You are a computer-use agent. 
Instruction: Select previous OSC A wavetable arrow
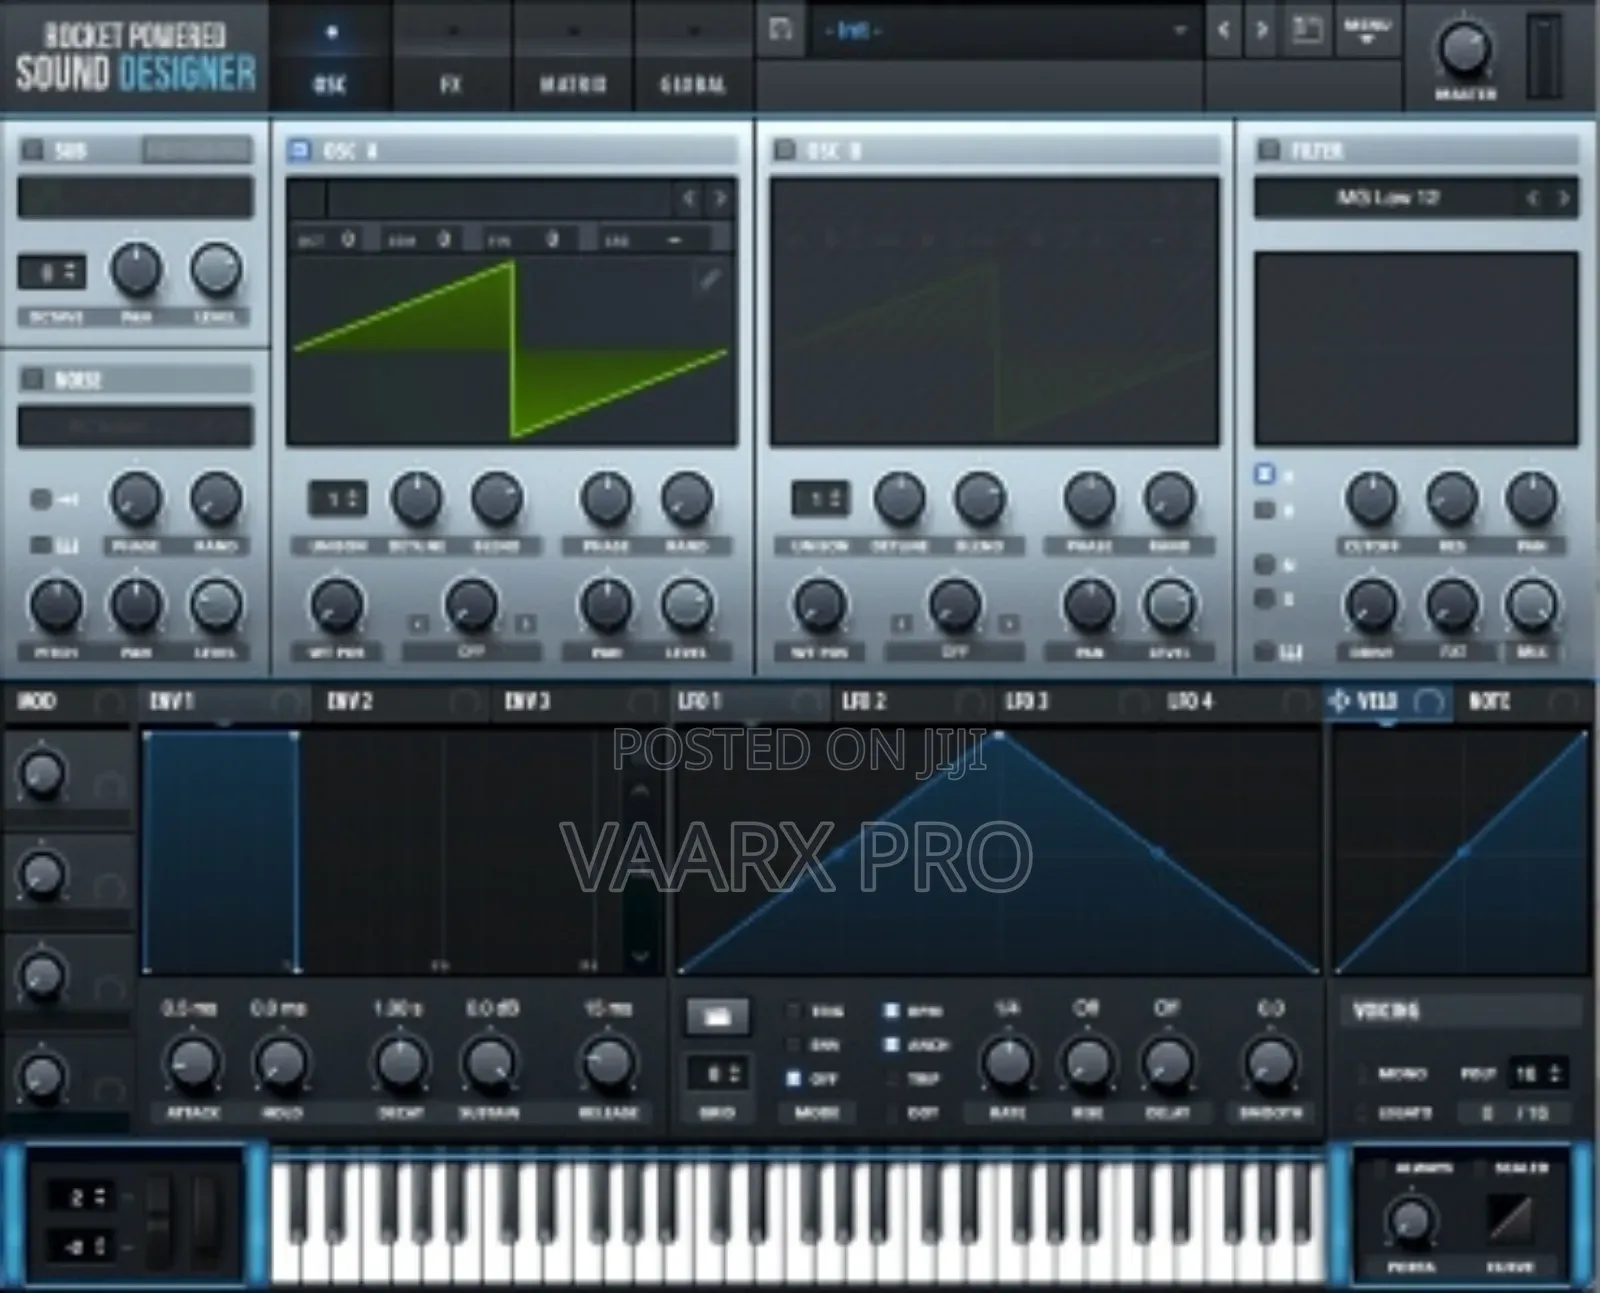tap(689, 199)
